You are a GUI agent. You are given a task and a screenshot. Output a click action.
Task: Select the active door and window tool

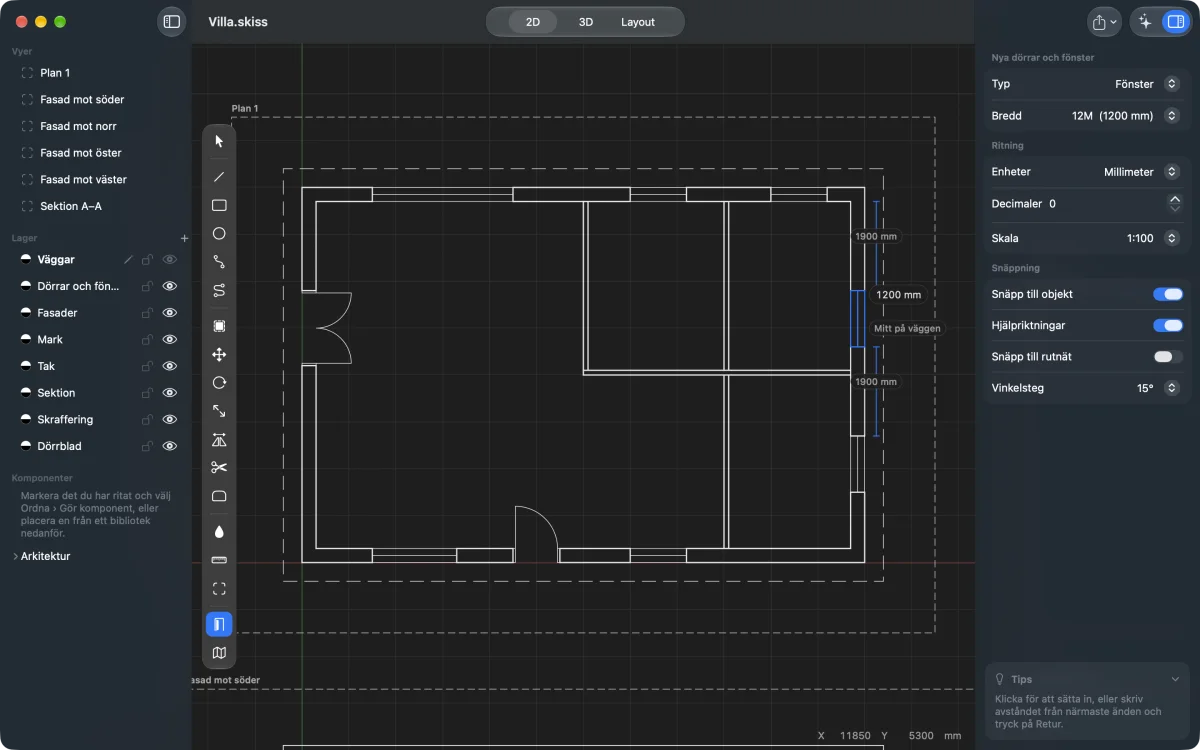219,624
